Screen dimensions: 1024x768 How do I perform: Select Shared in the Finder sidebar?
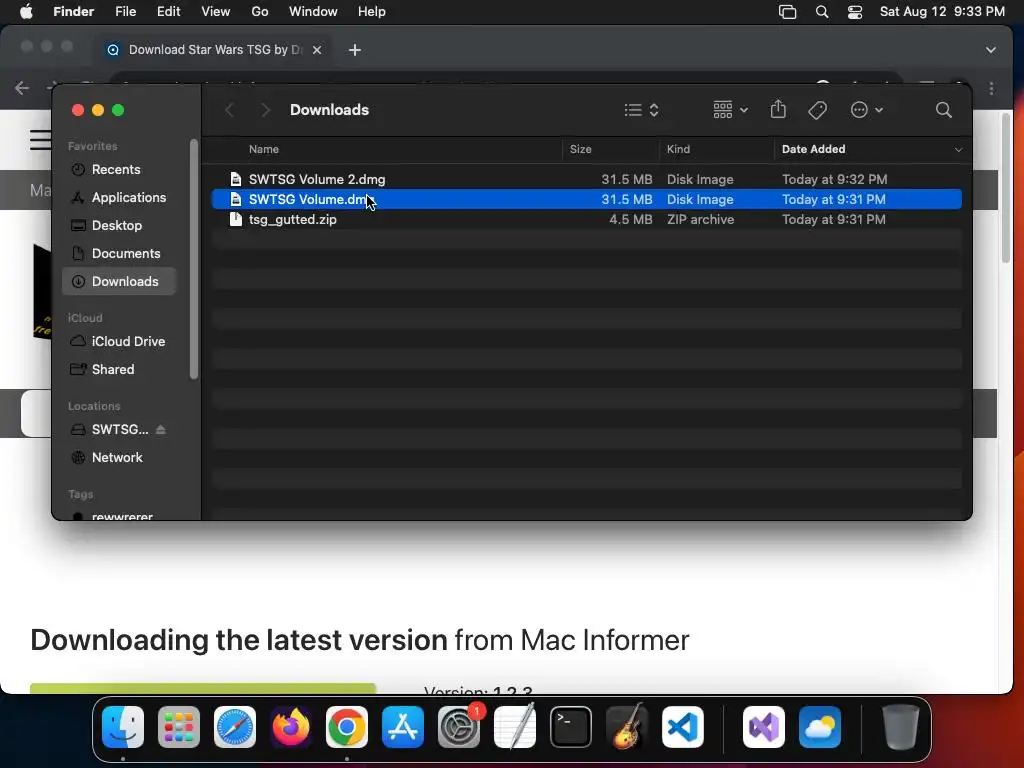(112, 370)
